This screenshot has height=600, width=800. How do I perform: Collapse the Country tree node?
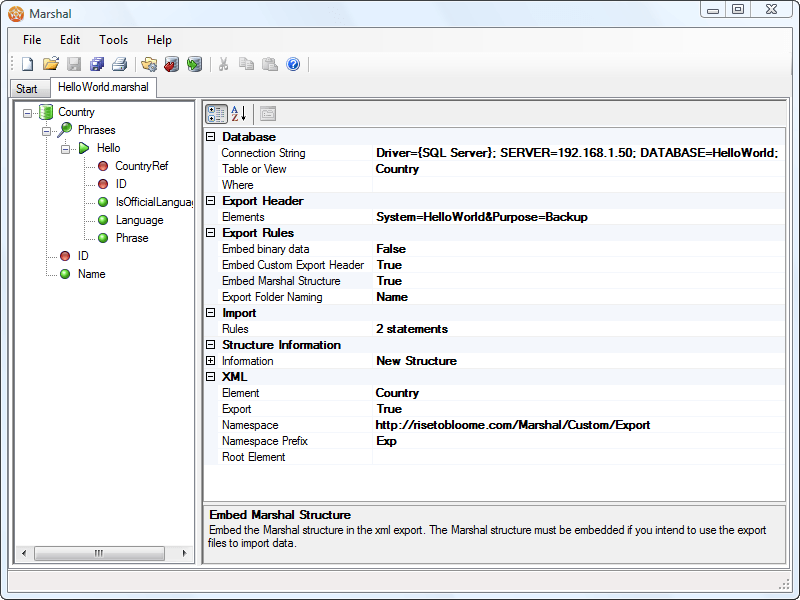(x=28, y=112)
